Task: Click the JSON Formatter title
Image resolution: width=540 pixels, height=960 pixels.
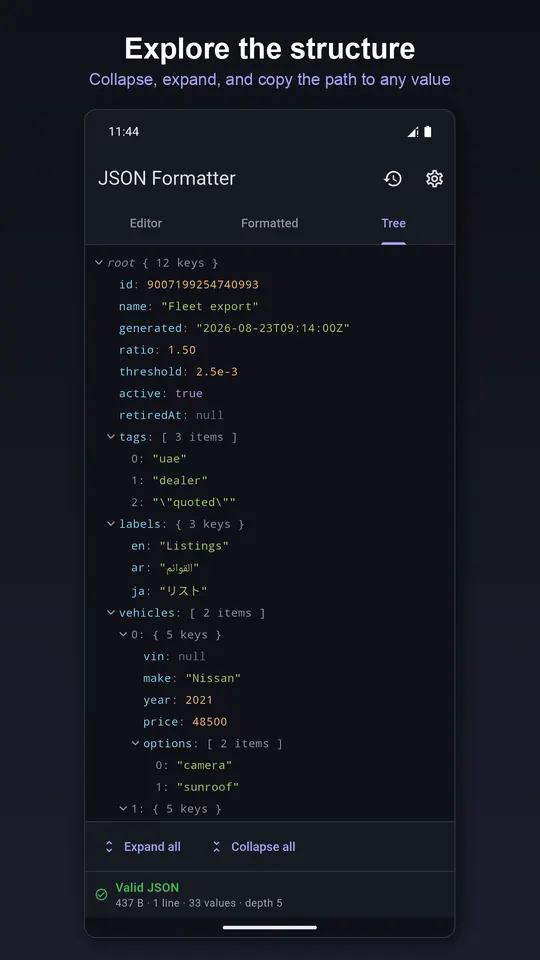Action: pos(167,179)
